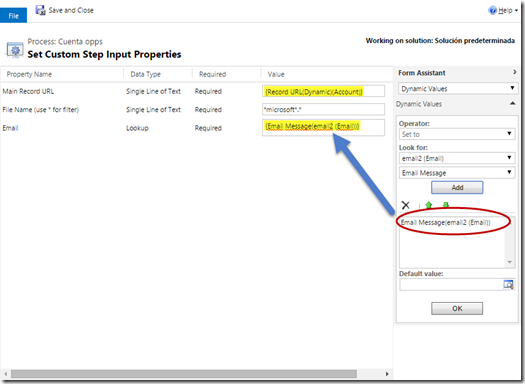This screenshot has height=384, width=525.
Task: Click the delete X icon in Form Assistant
Action: click(405, 205)
